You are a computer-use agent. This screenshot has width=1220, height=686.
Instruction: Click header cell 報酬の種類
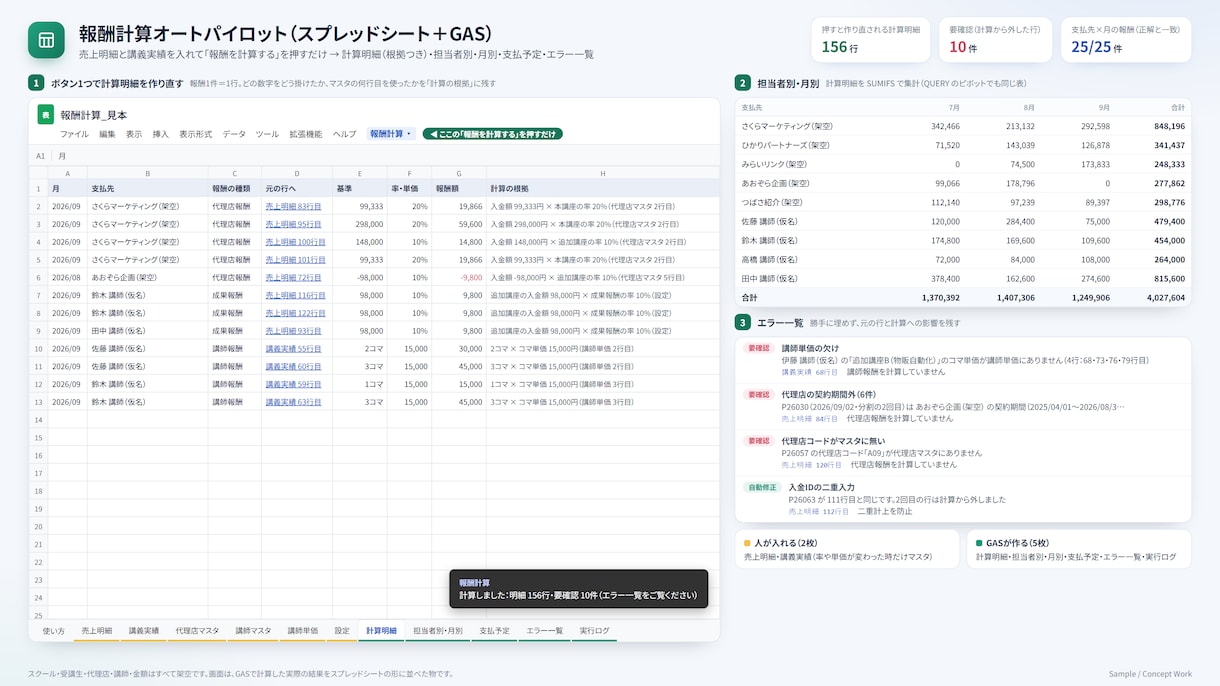click(x=235, y=188)
